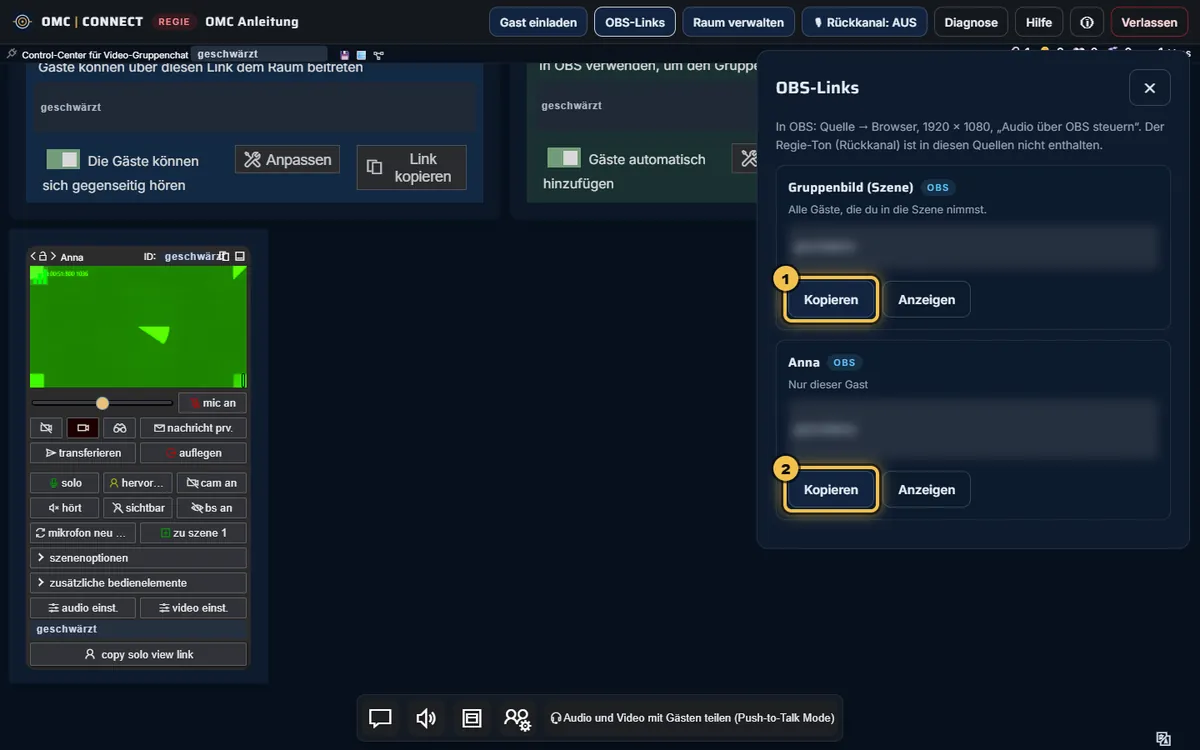
Task: Click the purple save icon near room name
Action: click(x=345, y=54)
